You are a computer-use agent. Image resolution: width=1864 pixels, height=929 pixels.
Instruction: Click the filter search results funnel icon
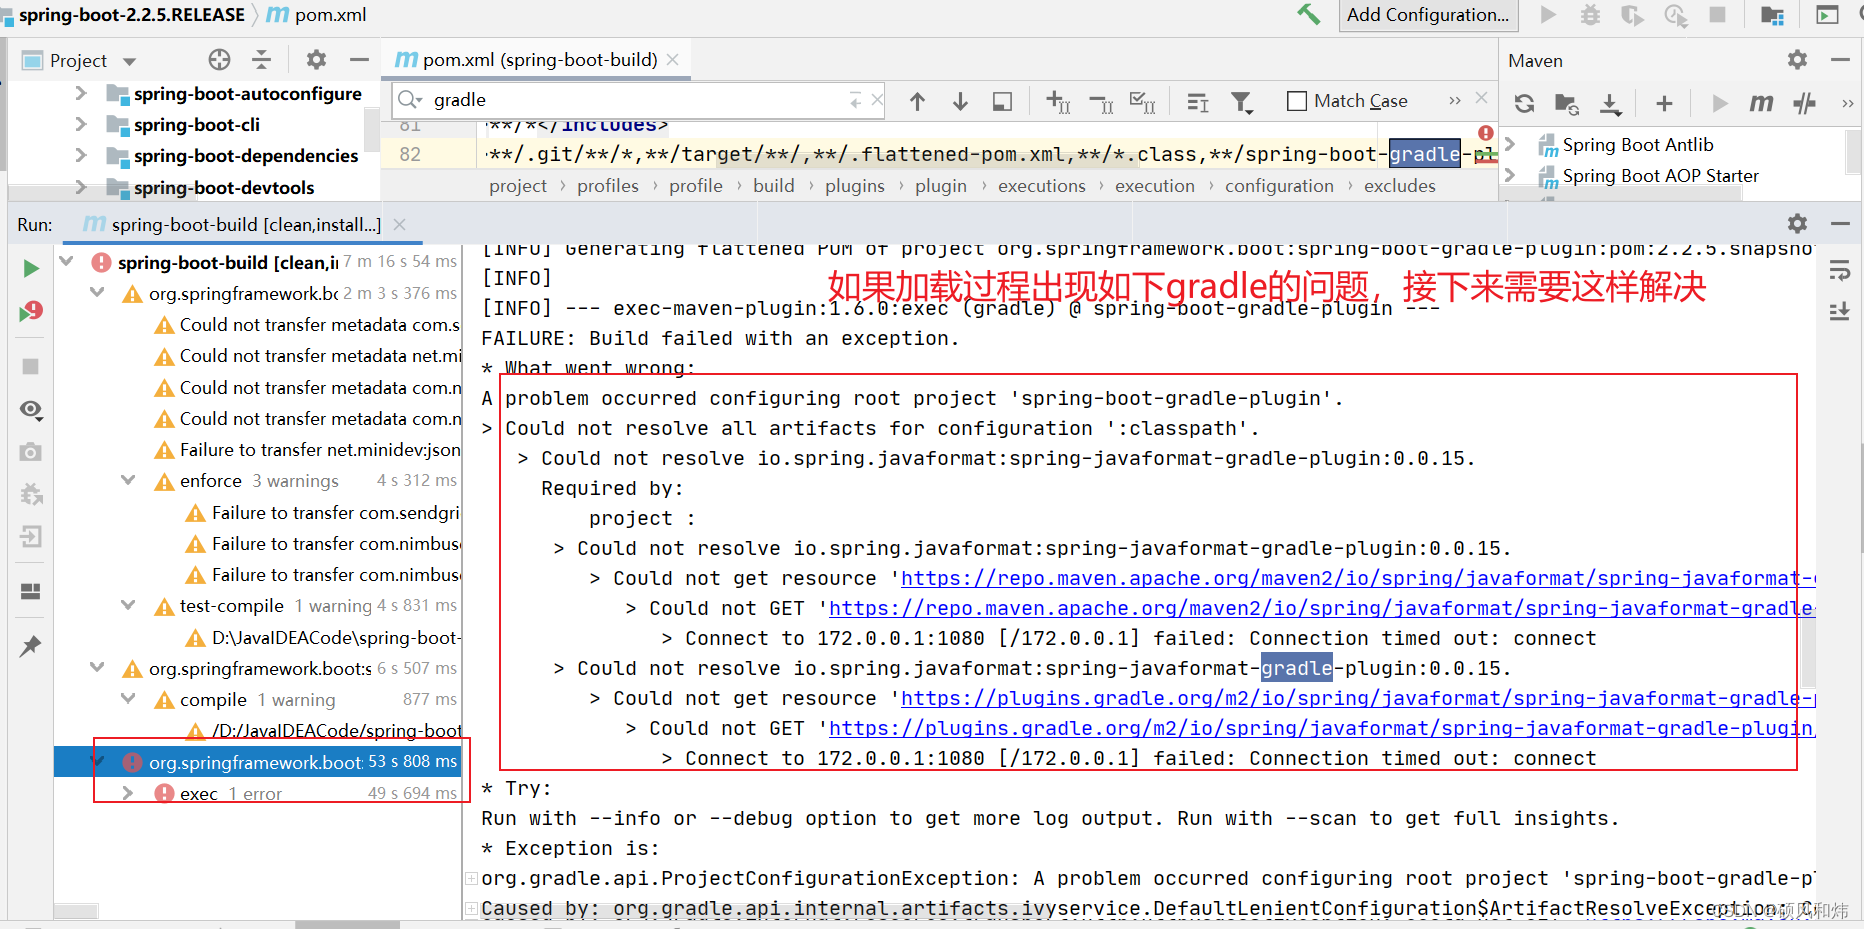click(1242, 101)
